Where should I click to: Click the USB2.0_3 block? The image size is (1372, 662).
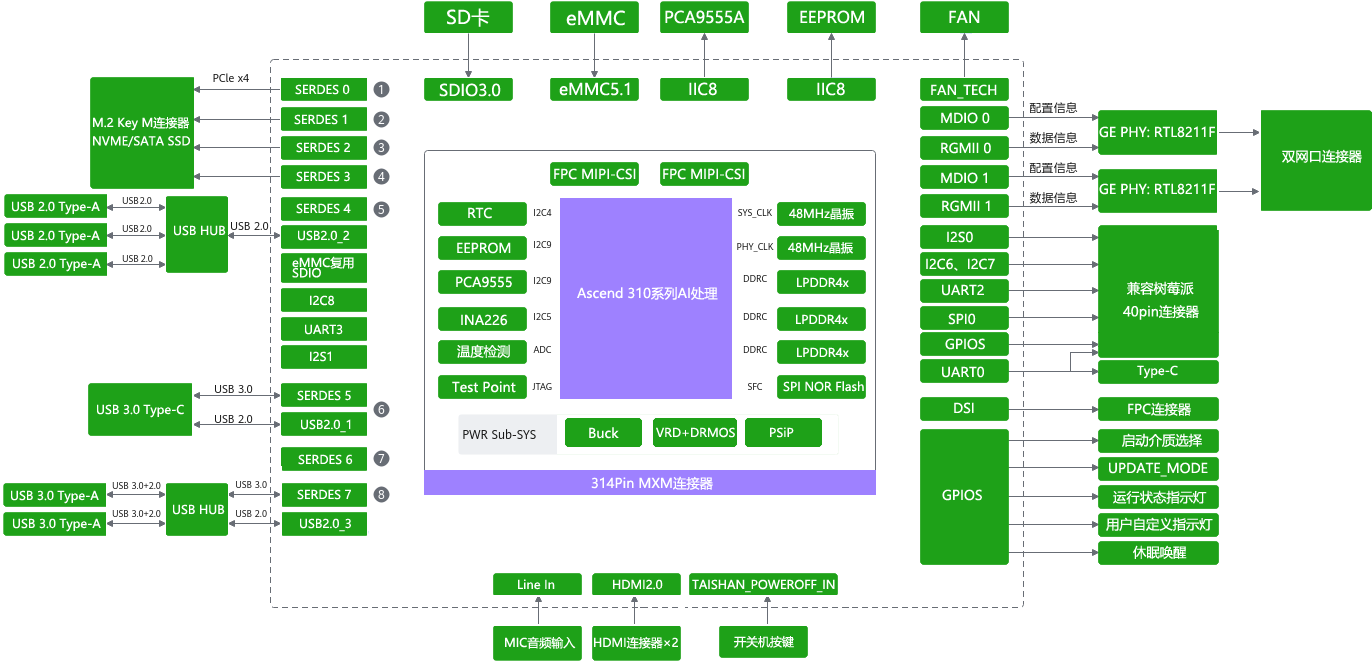(323, 523)
